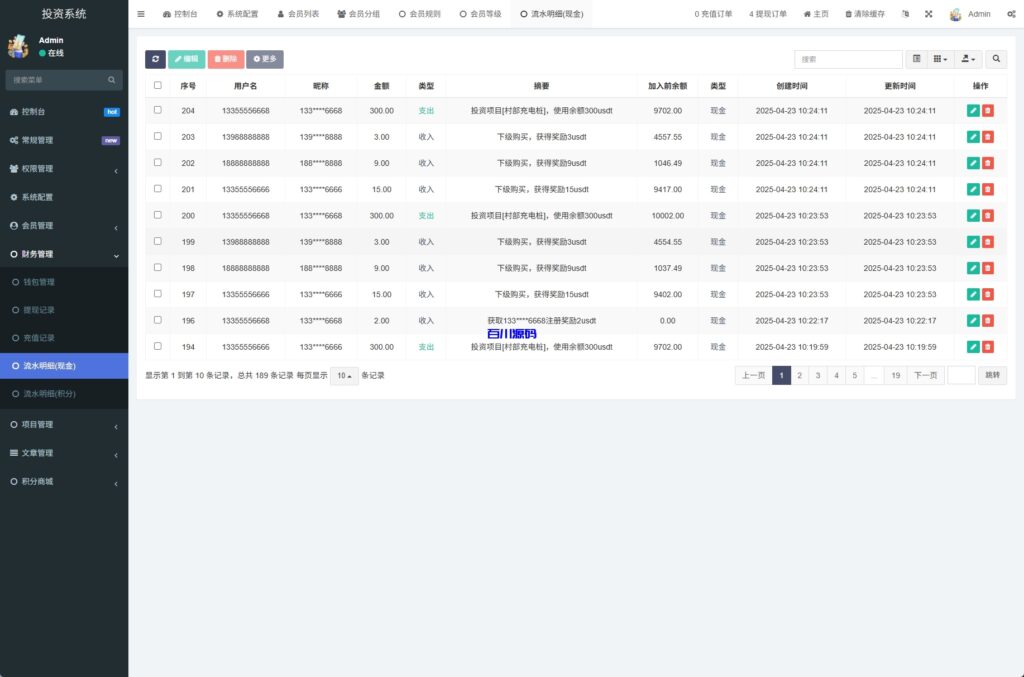The height and width of the screenshot is (677, 1024).
Task: Check the checkbox for row 203
Action: pos(157,136)
